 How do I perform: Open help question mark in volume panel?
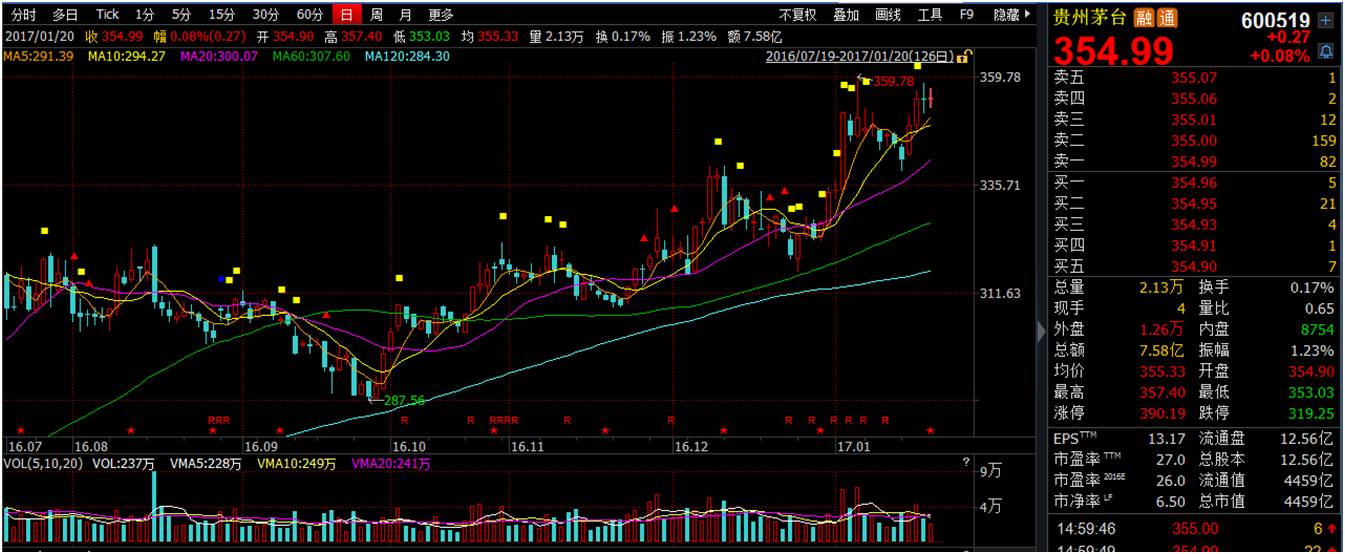click(x=966, y=463)
